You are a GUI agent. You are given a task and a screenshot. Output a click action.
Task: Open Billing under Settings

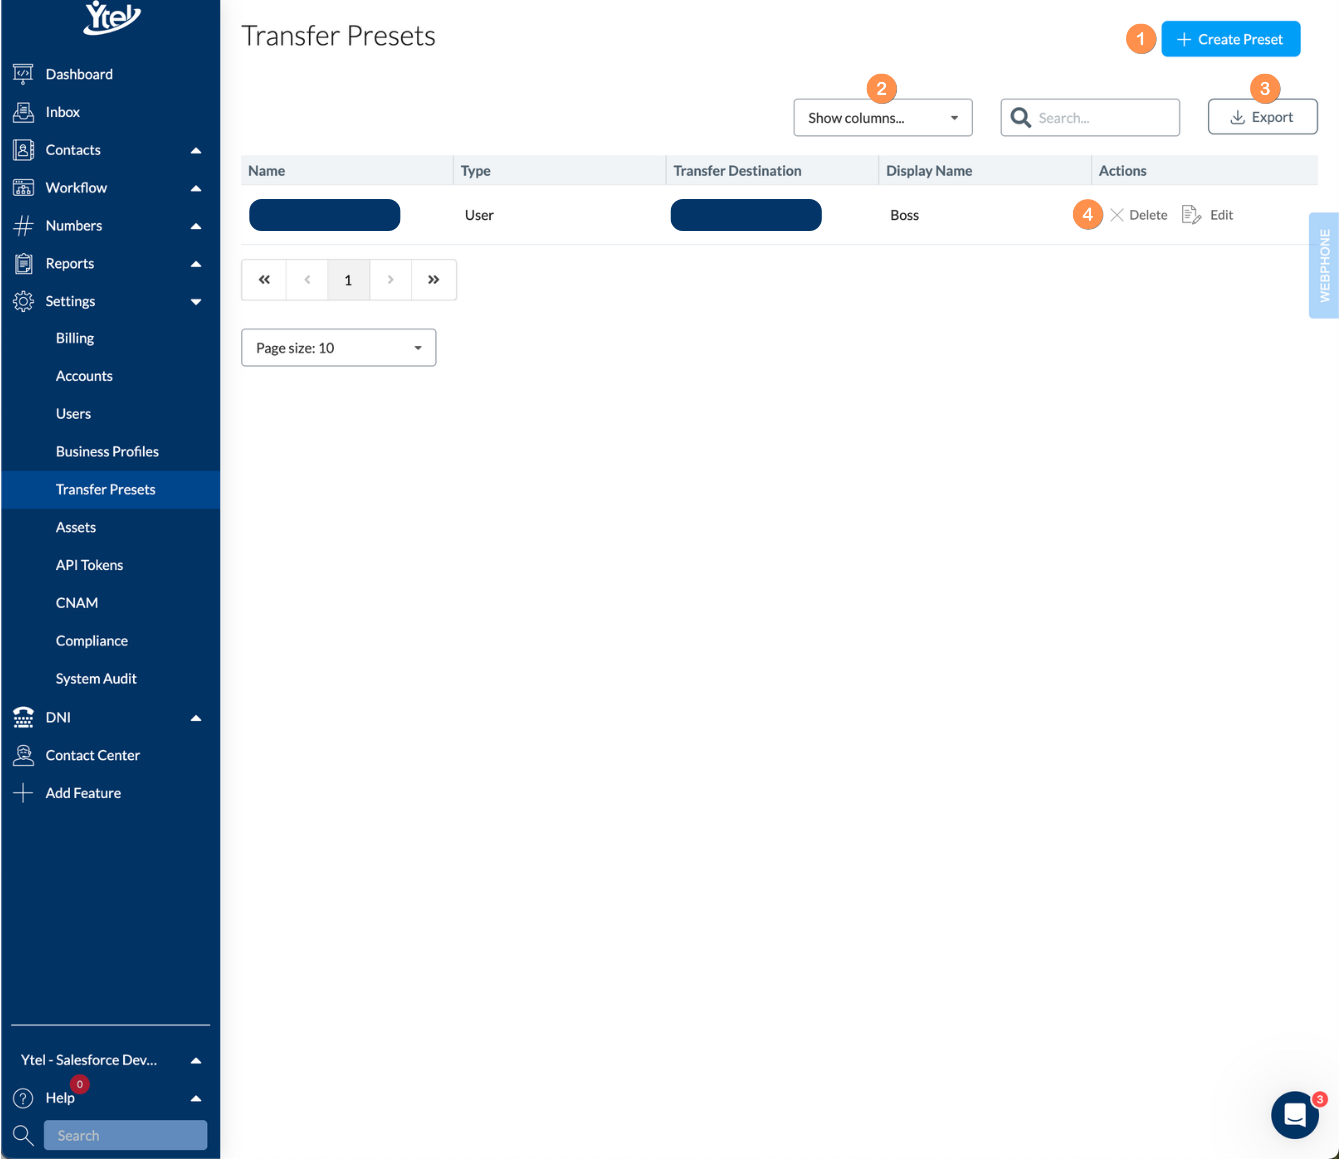pyautogui.click(x=75, y=338)
